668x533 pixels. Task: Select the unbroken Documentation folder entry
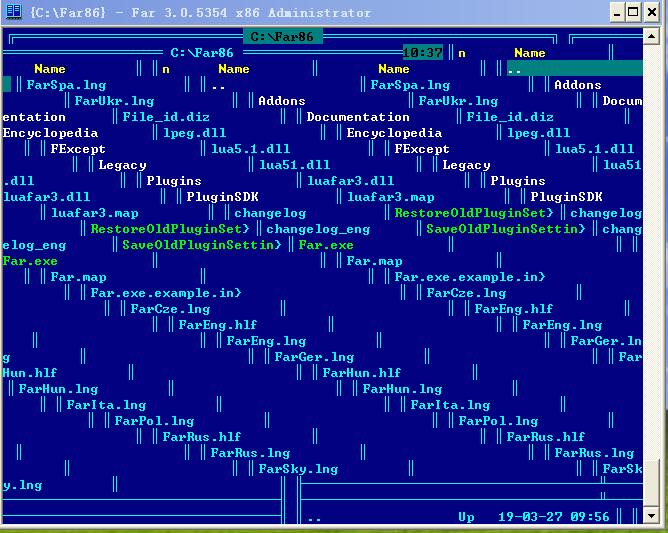click(358, 117)
